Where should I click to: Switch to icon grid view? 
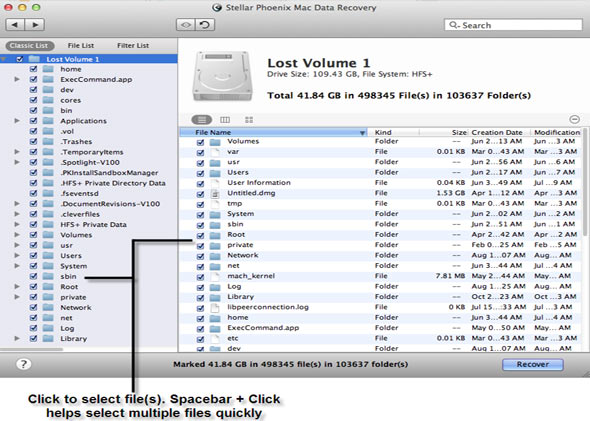point(249,120)
